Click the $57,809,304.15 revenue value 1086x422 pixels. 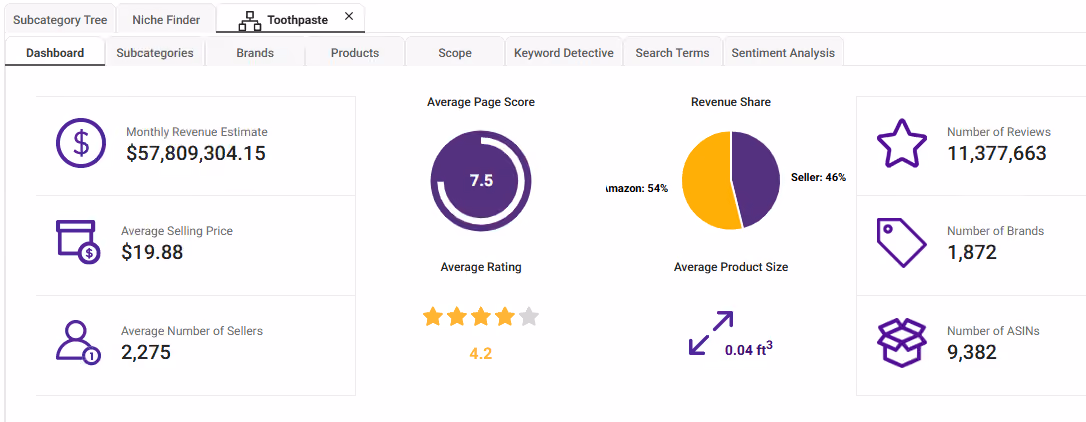click(x=196, y=153)
